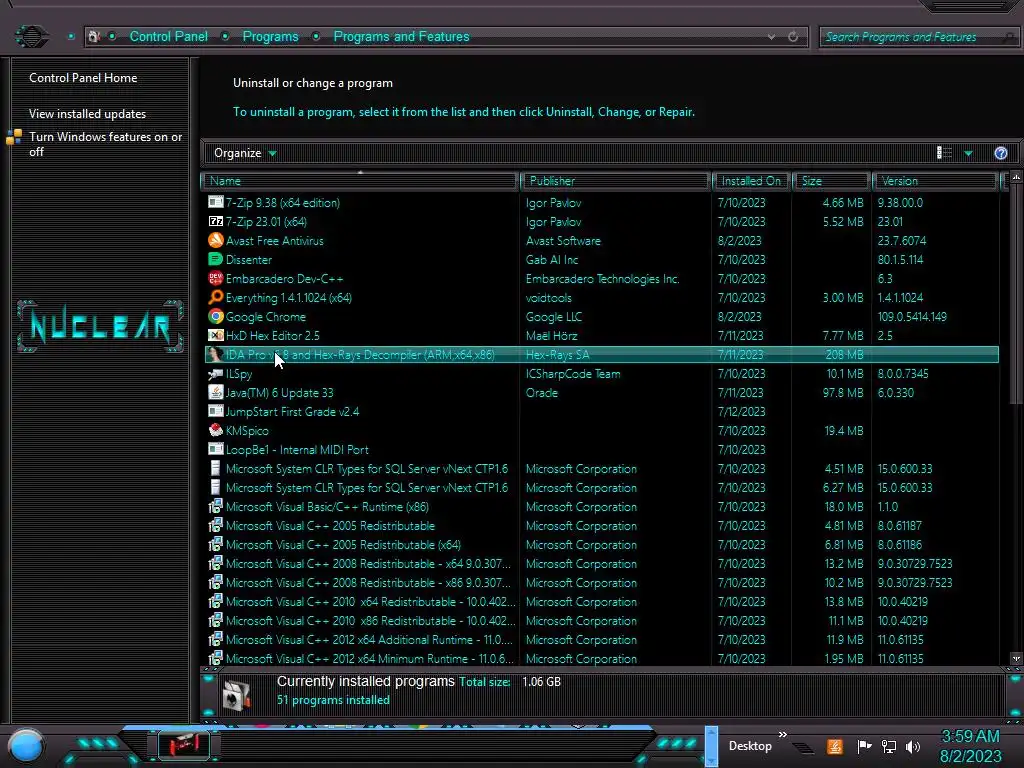The height and width of the screenshot is (768, 1024).
Task: Expand the address bar history dropdown
Action: pyautogui.click(x=771, y=37)
